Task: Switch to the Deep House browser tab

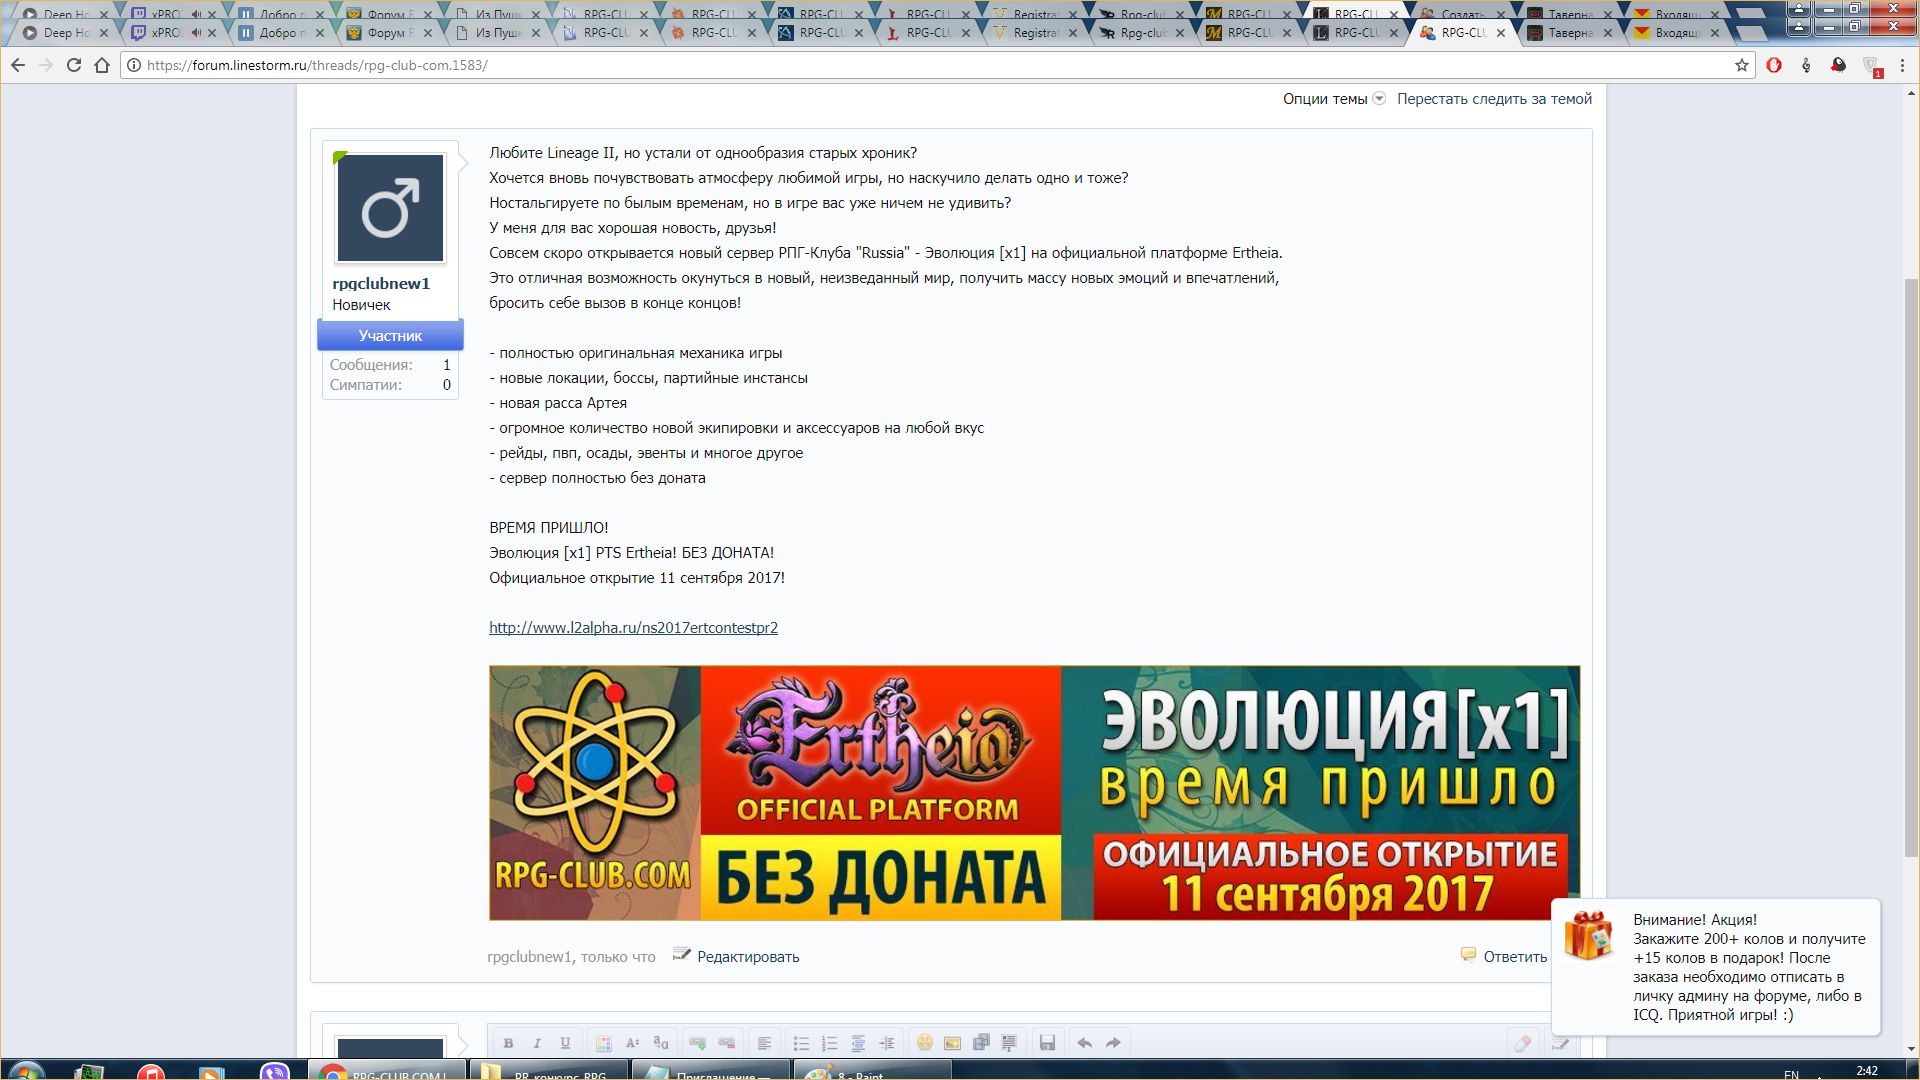Action: pos(66,33)
